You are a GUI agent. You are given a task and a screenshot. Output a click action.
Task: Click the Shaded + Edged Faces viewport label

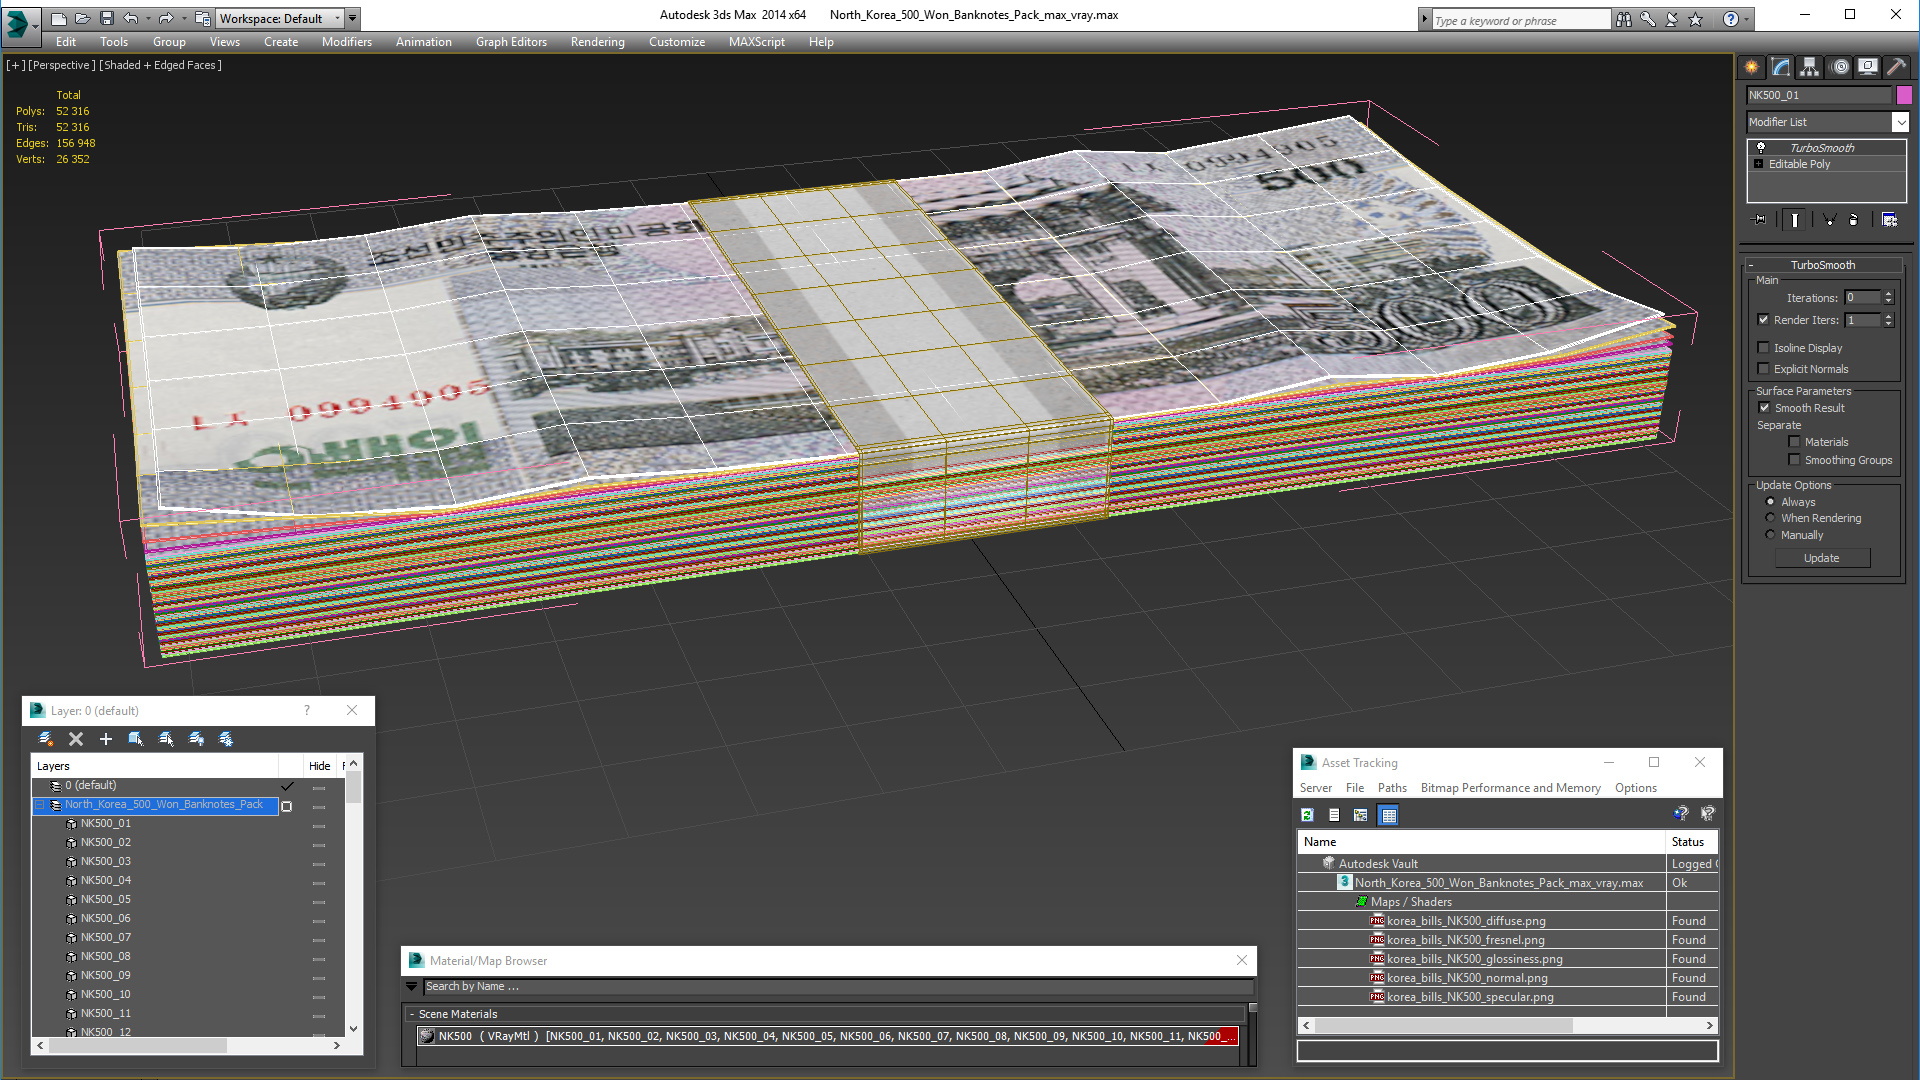[160, 65]
